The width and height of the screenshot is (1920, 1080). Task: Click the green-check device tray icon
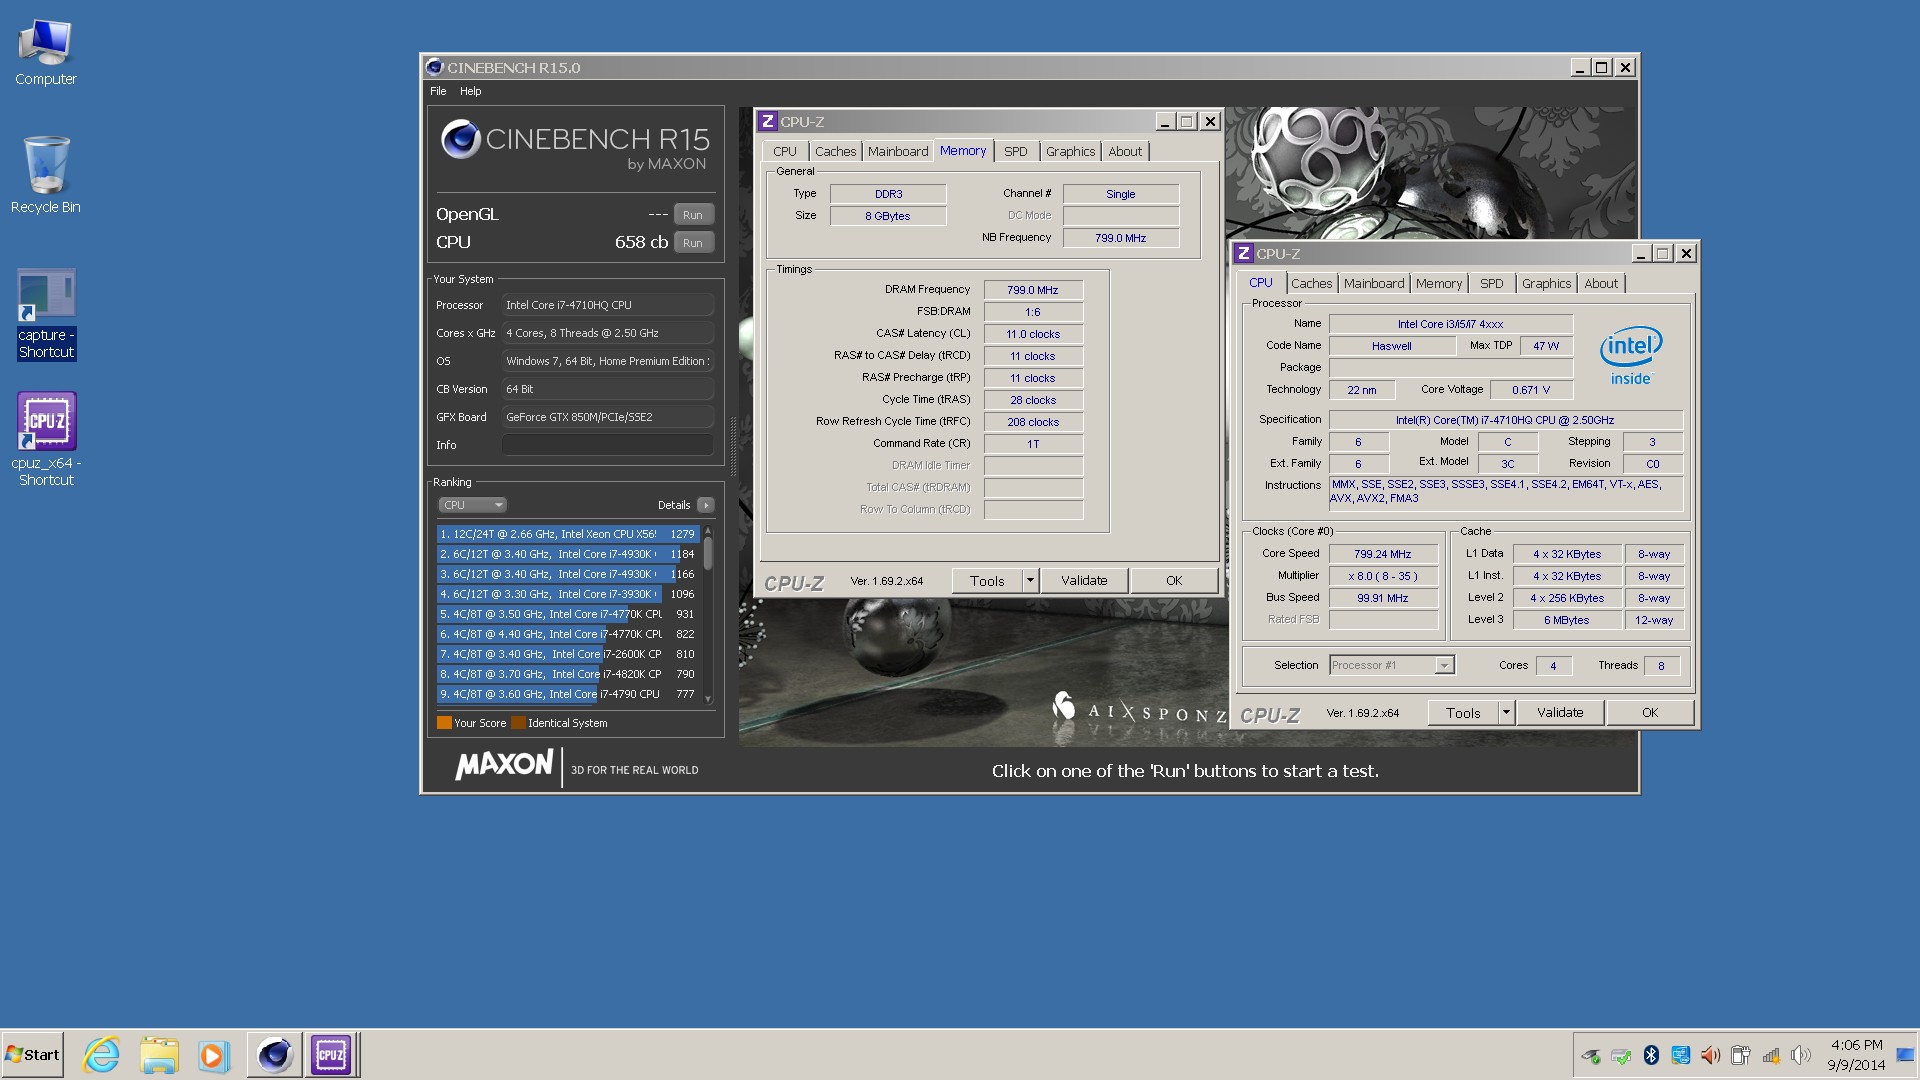[x=1621, y=1055]
